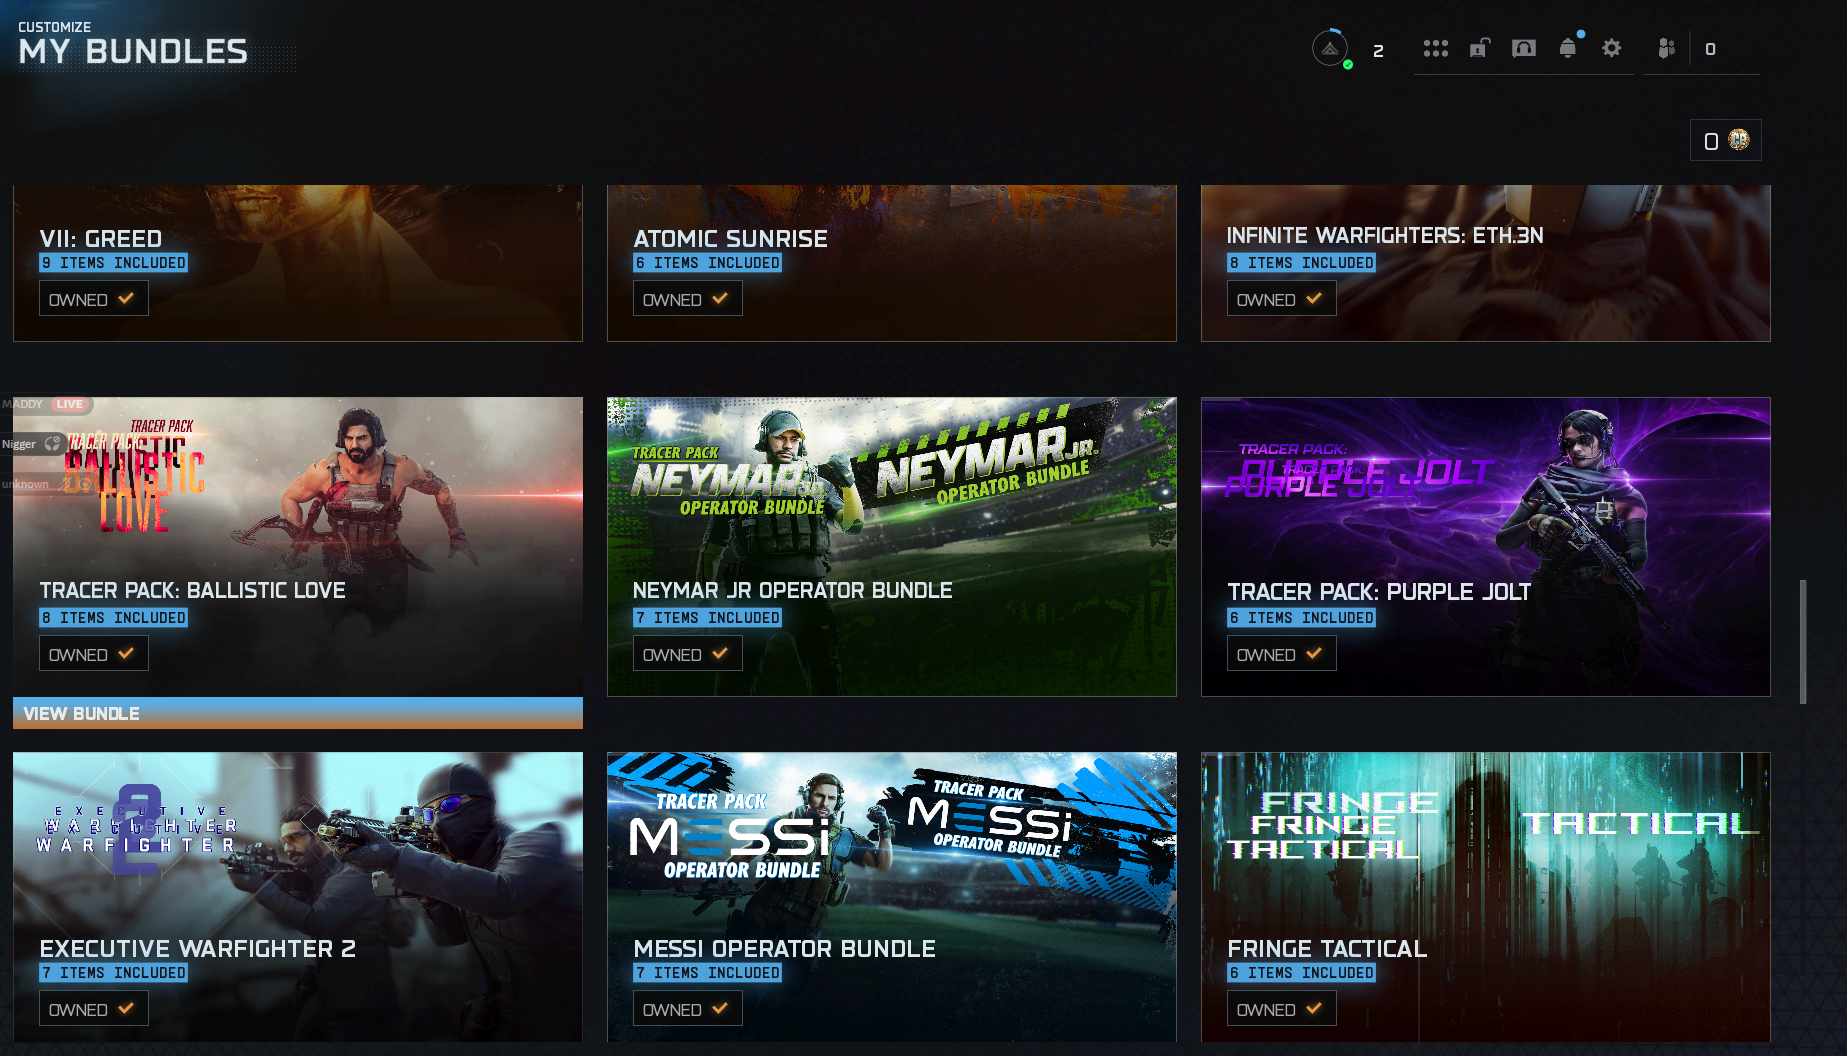Open voice chat headset channels
1847x1056 pixels.
1524,48
